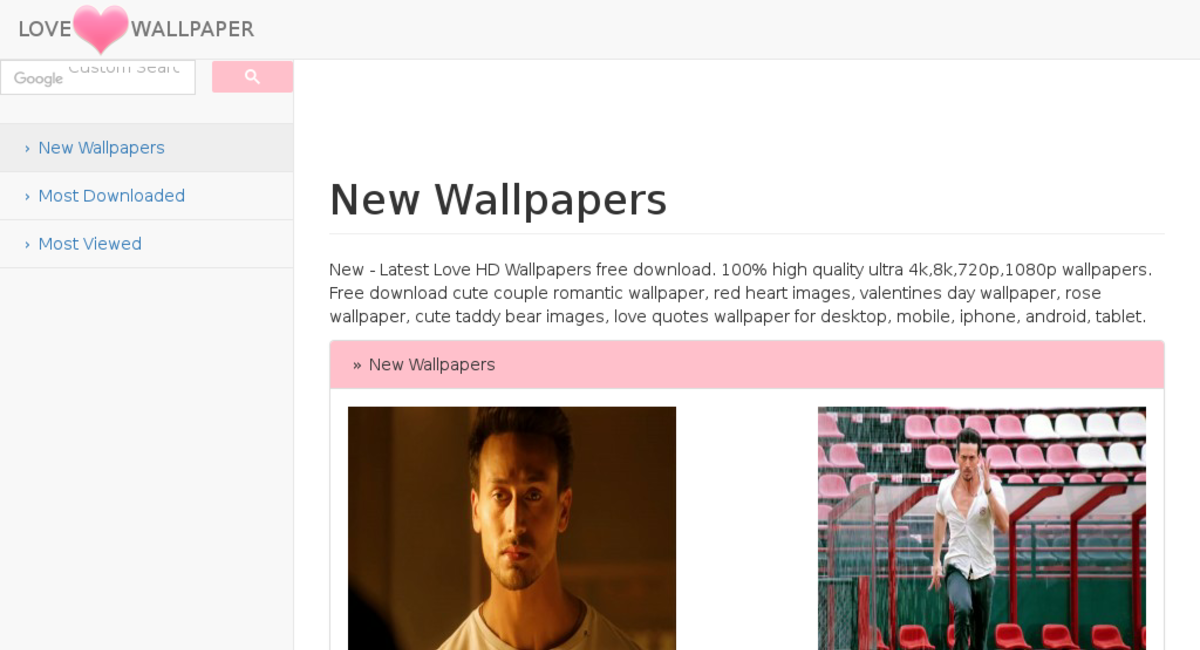1200x650 pixels.
Task: Click the double-arrow icon in pink panel header
Action: coord(357,365)
